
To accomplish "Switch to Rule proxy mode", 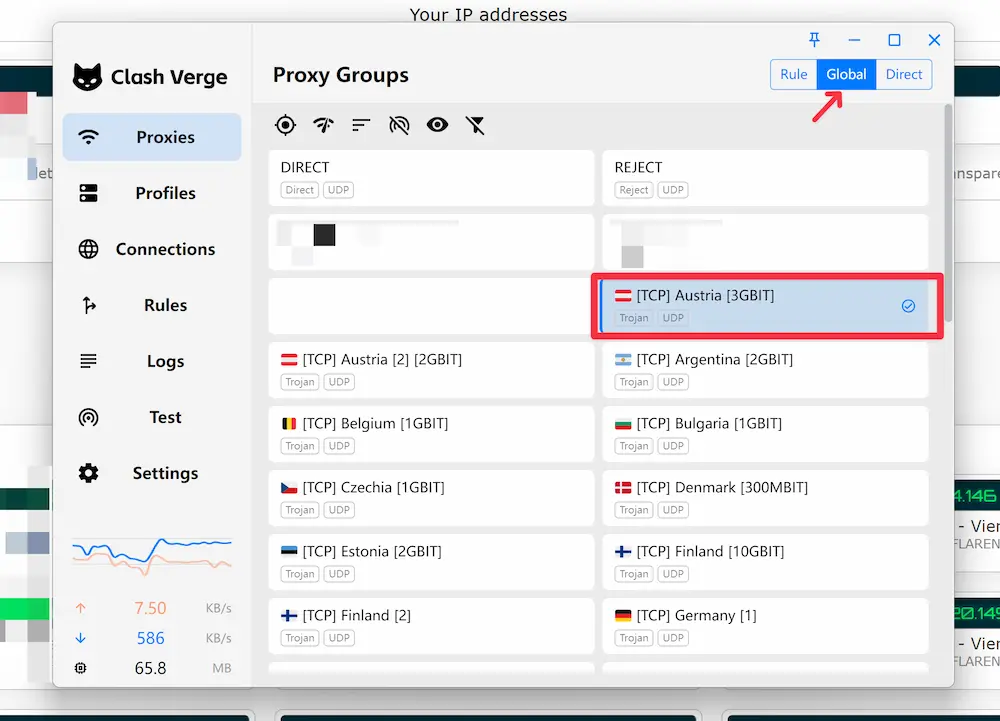I will coord(794,75).
